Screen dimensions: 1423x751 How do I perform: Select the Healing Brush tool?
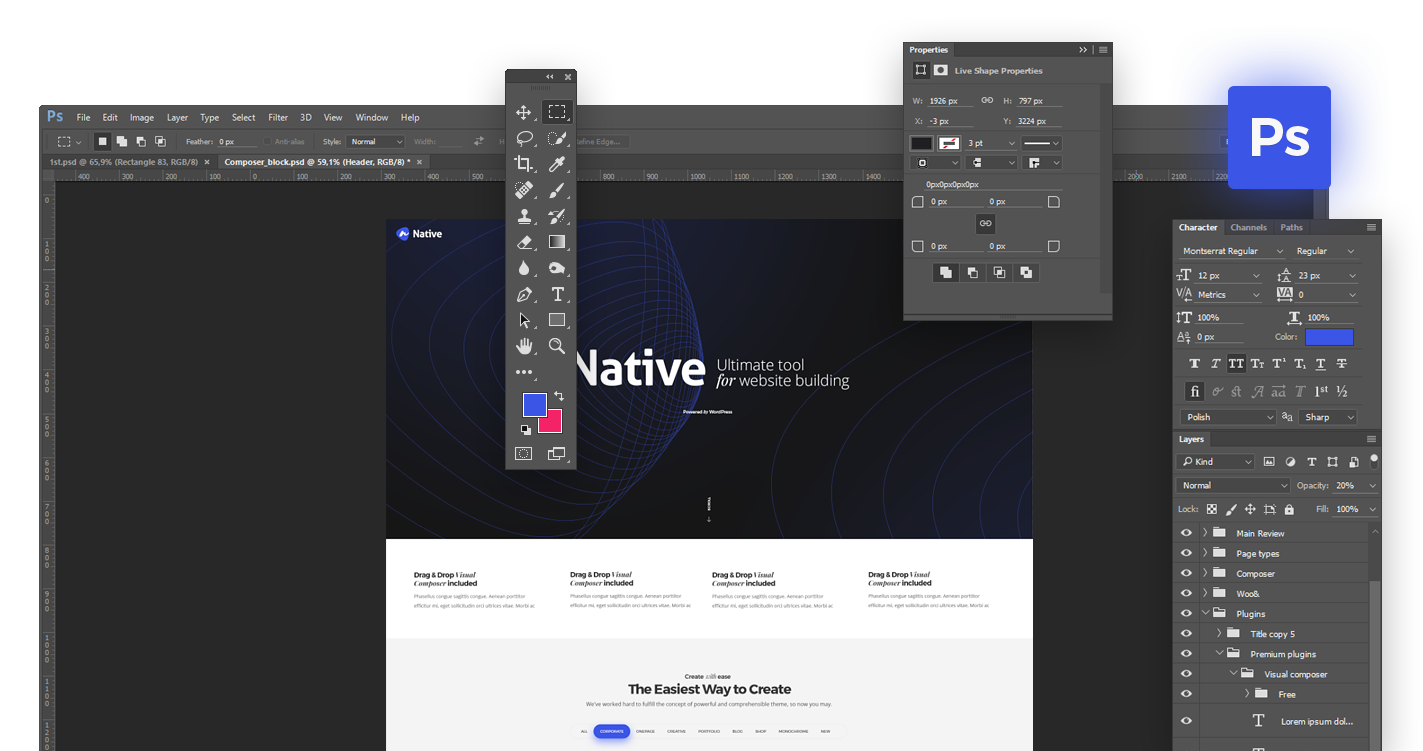click(x=524, y=190)
